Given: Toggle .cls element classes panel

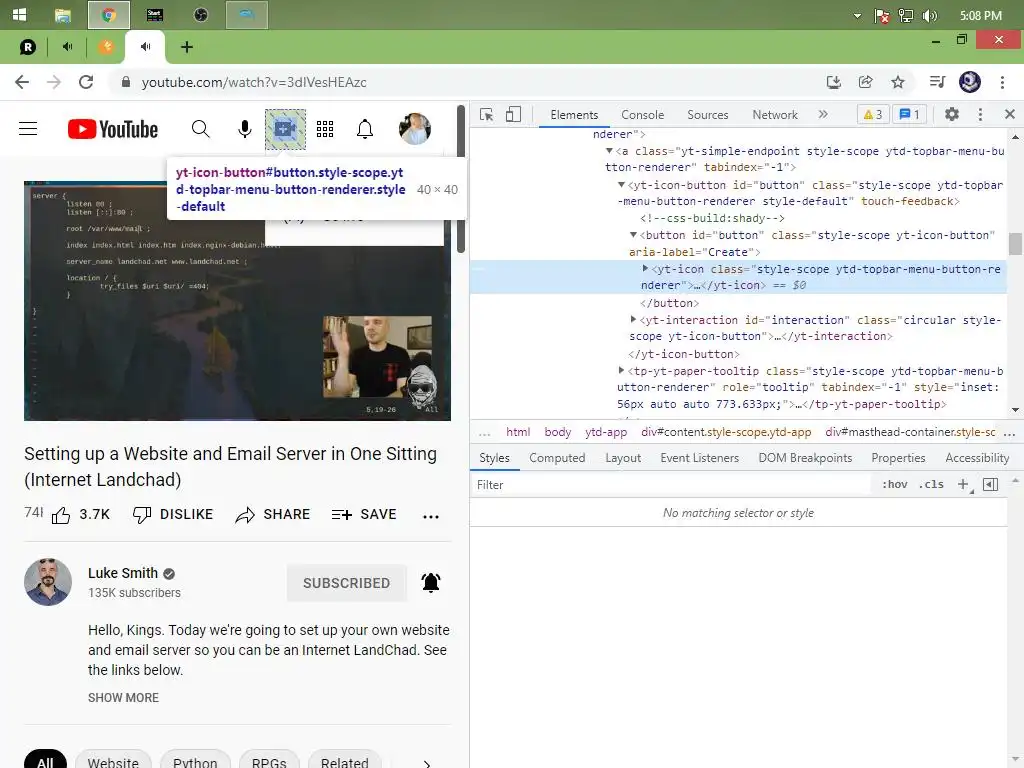Looking at the screenshot, I should [x=931, y=485].
